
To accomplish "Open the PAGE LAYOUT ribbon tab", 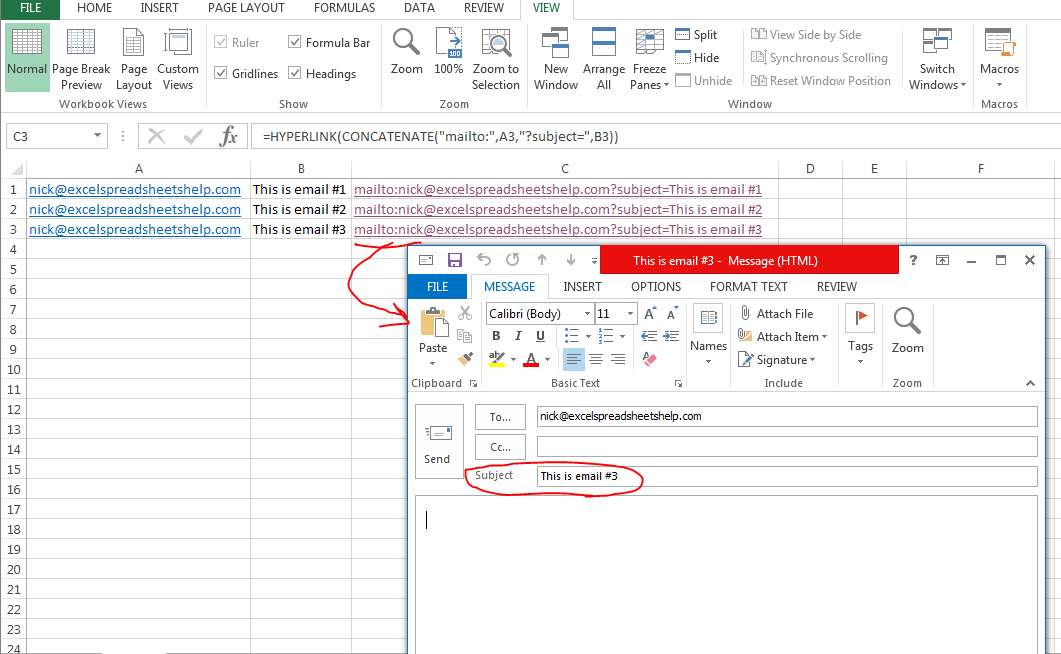I will click(x=246, y=8).
